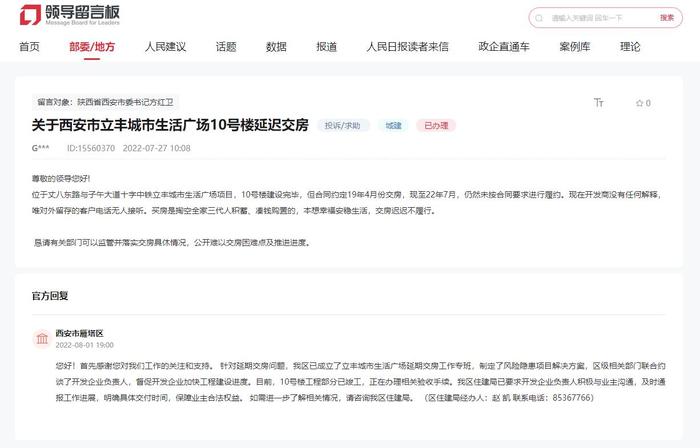Toggle the star favorite icon
This screenshot has height=448, width=700.
pyautogui.click(x=639, y=103)
